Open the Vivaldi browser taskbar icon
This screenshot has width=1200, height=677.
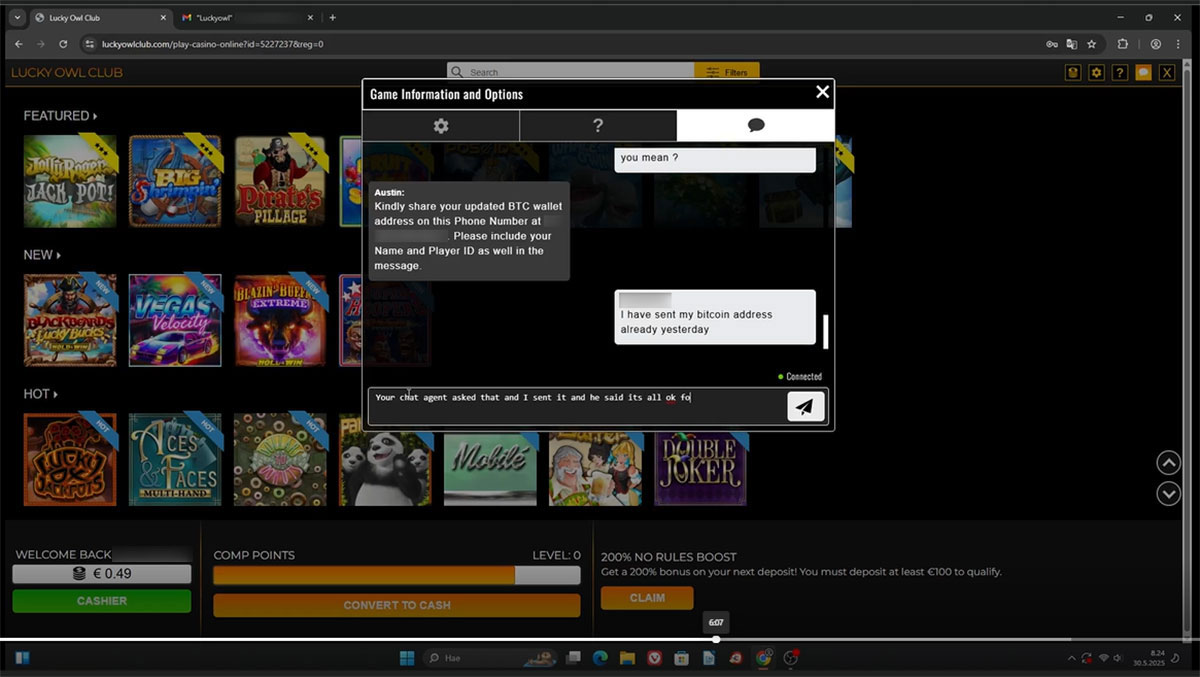coord(654,658)
